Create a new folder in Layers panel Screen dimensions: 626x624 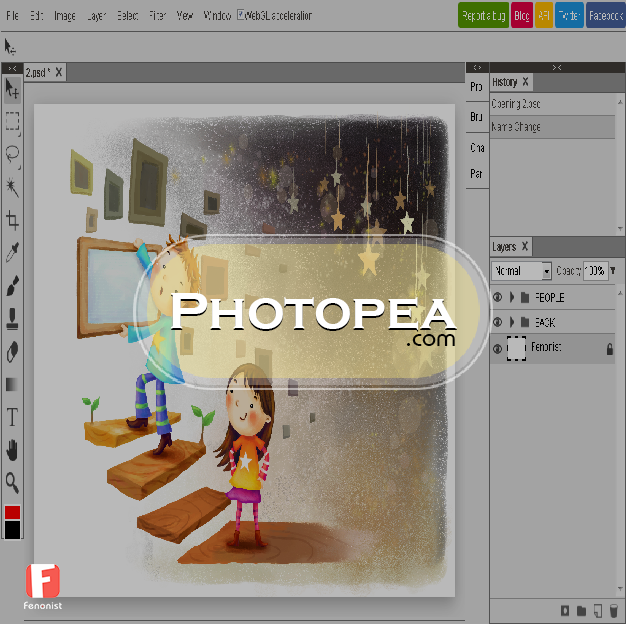(581, 610)
